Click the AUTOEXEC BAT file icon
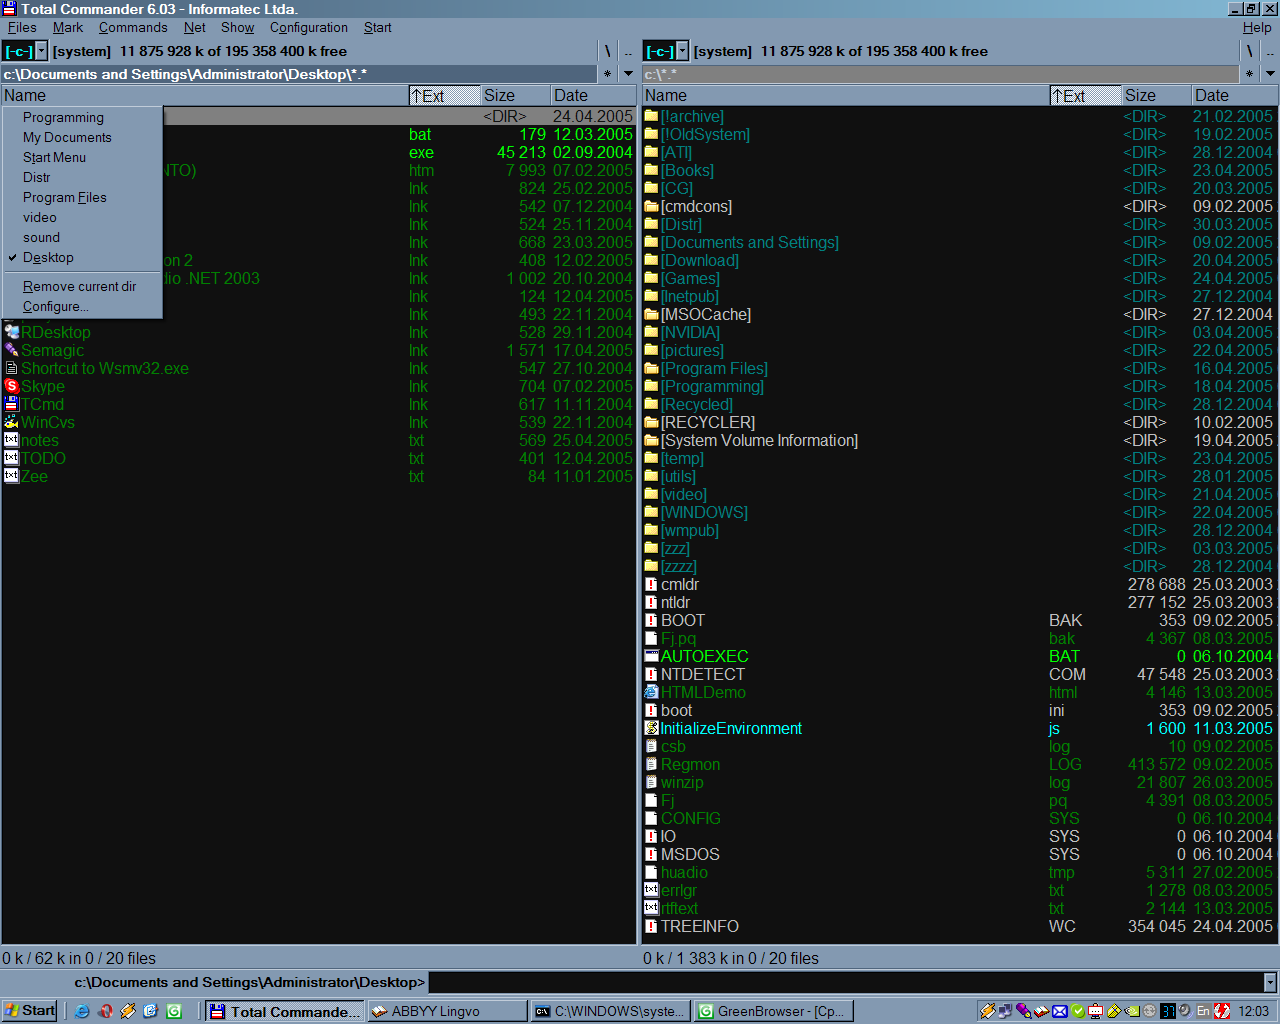This screenshot has height=1024, width=1280. (x=652, y=657)
